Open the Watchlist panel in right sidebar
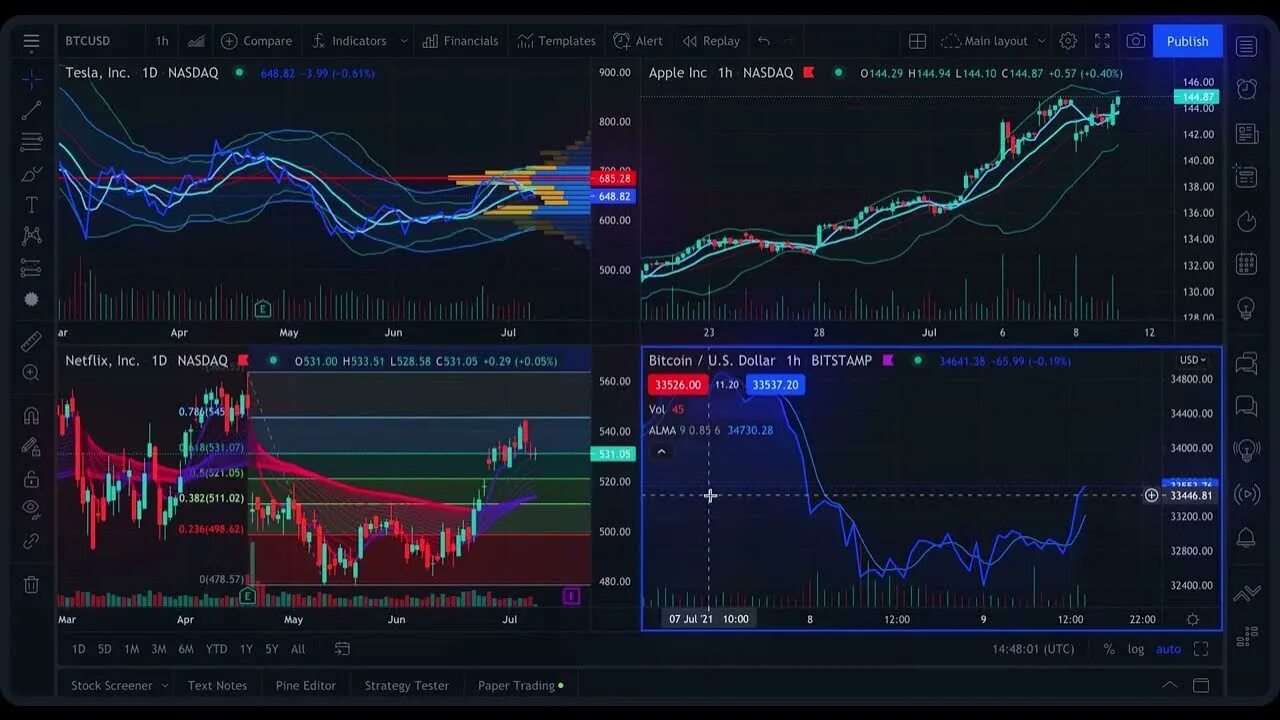Screen dimensions: 1280x720 pos(1246,46)
